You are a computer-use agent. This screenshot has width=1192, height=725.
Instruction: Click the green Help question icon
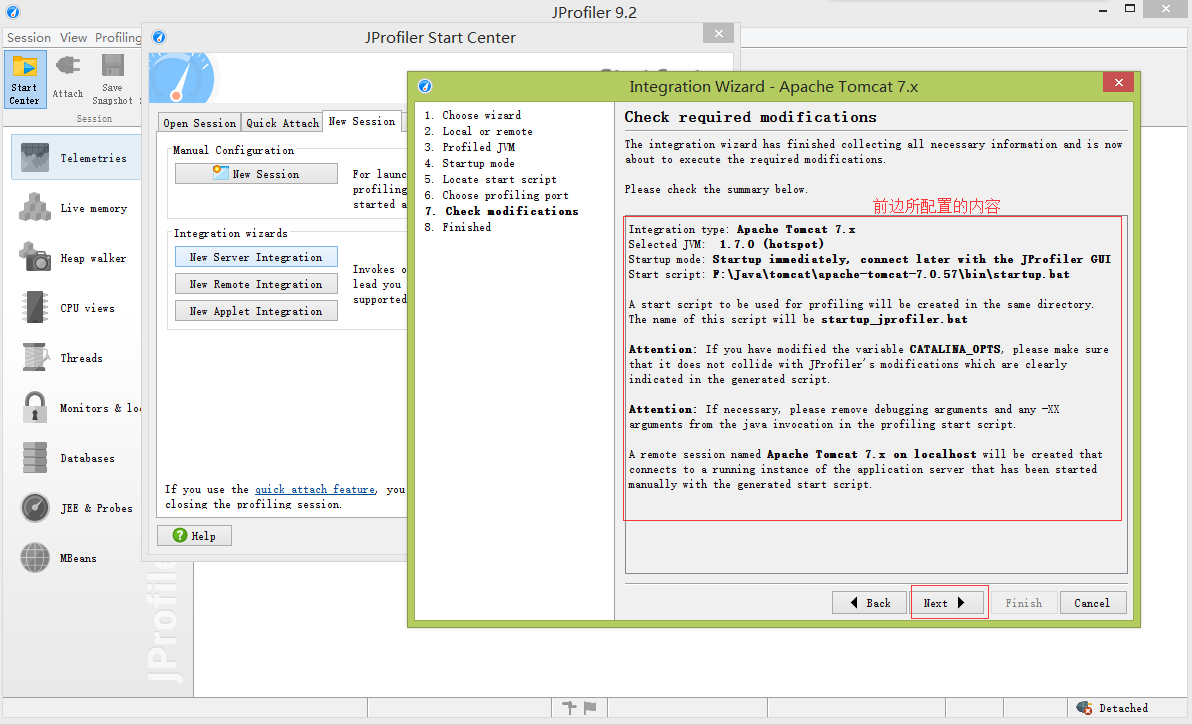(180, 535)
